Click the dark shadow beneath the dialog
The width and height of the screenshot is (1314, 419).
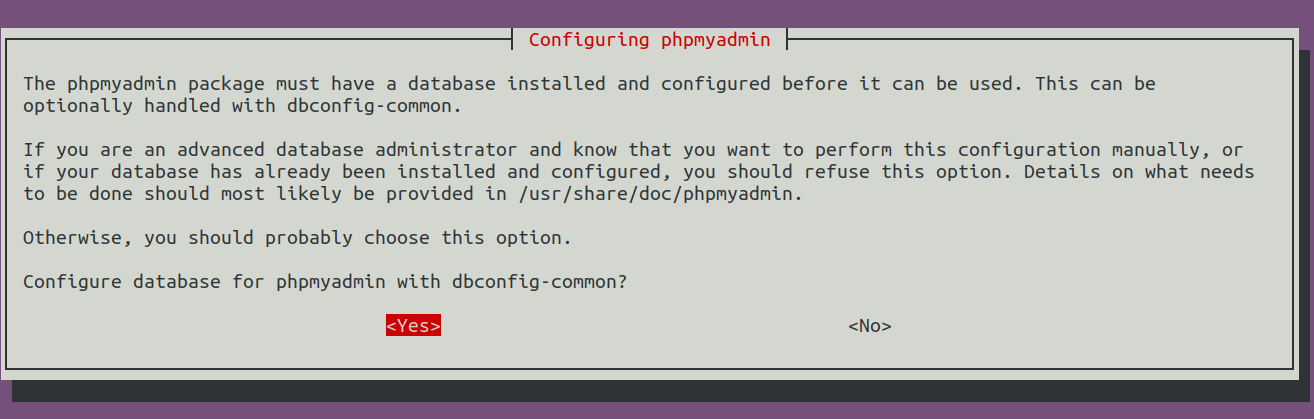coord(660,390)
